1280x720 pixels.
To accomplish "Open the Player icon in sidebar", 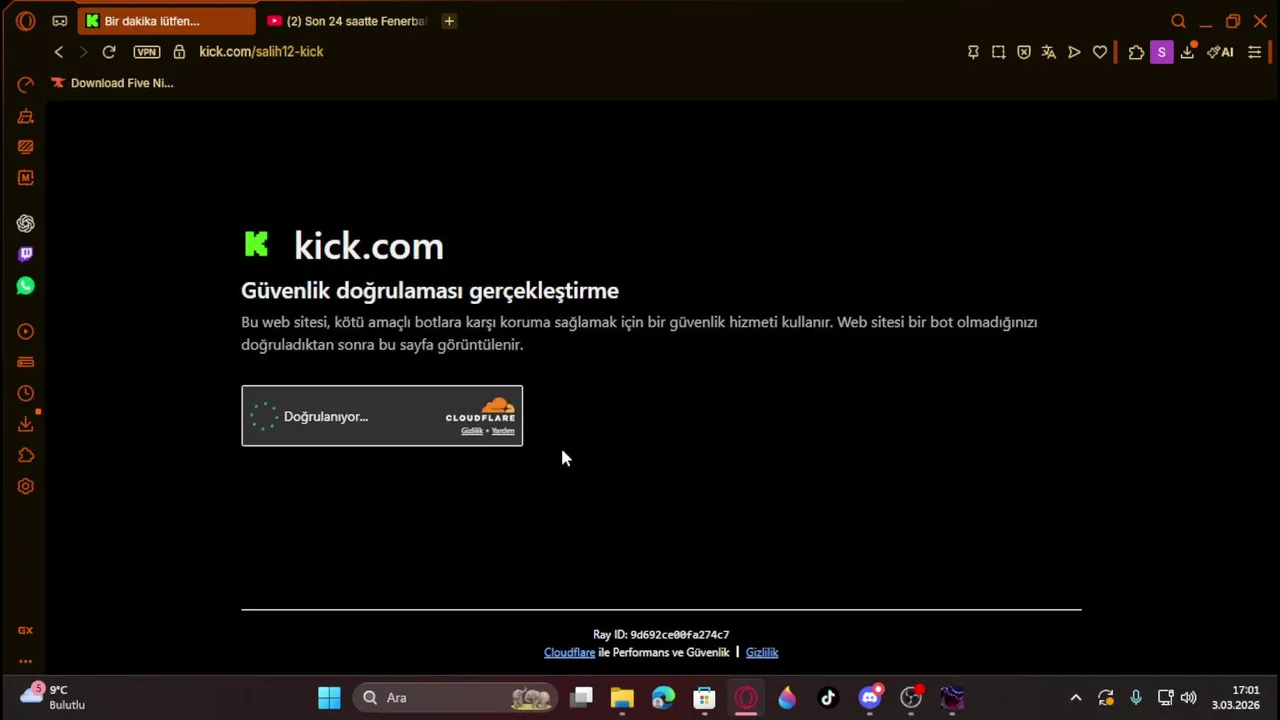I will click(x=26, y=332).
